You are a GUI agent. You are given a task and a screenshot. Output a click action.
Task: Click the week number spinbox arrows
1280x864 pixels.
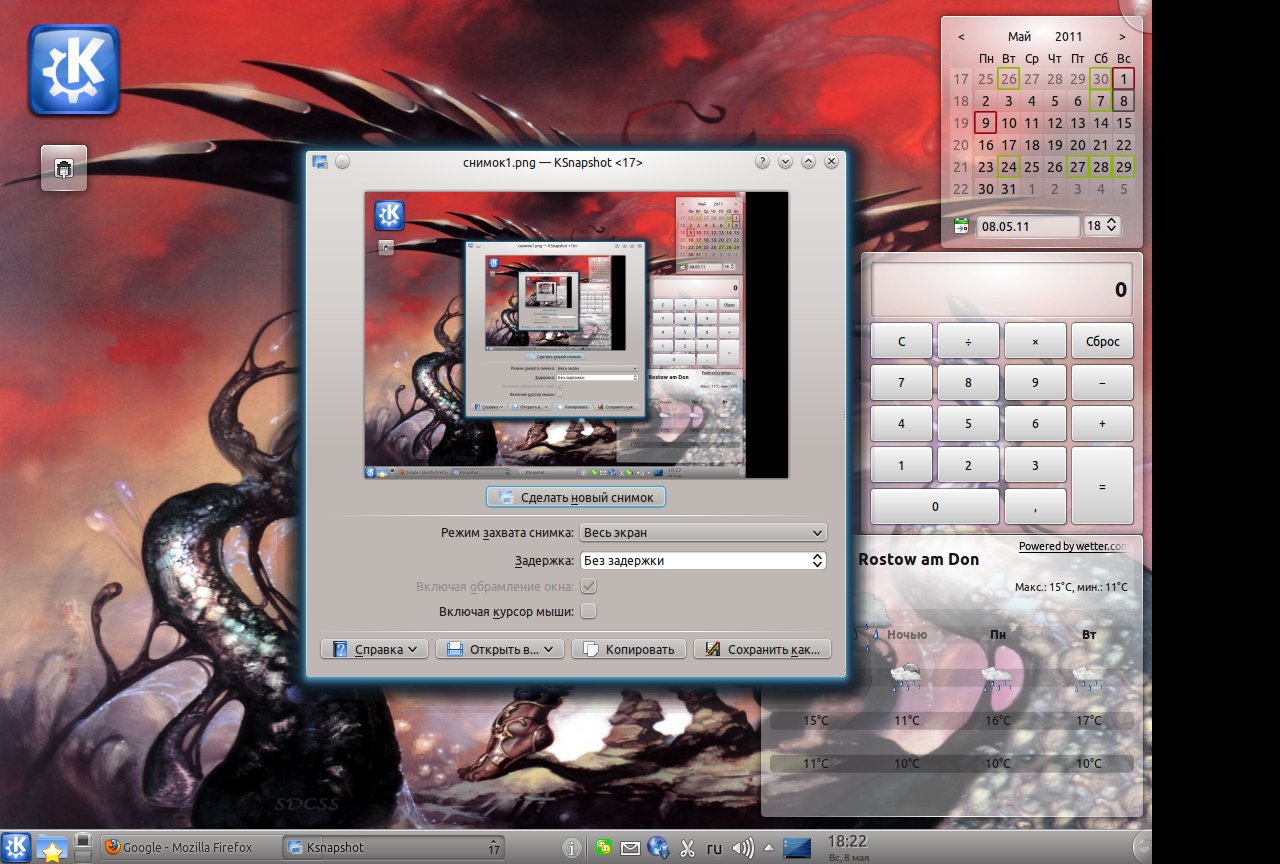pos(1112,226)
